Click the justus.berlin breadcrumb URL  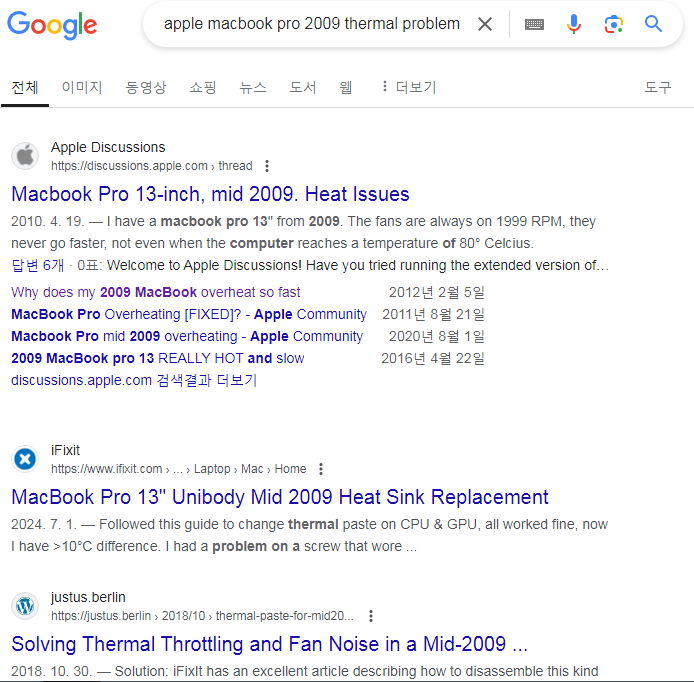pos(202,616)
